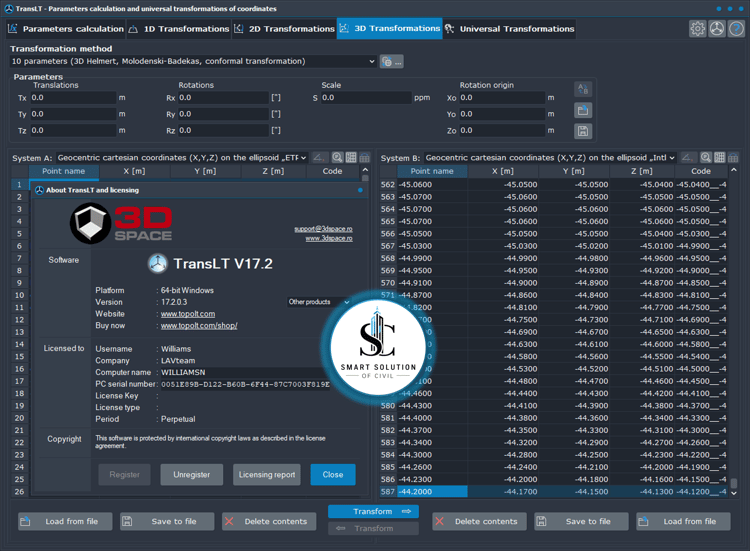Click the open parameters folder icon
The height and width of the screenshot is (551, 750).
(583, 110)
